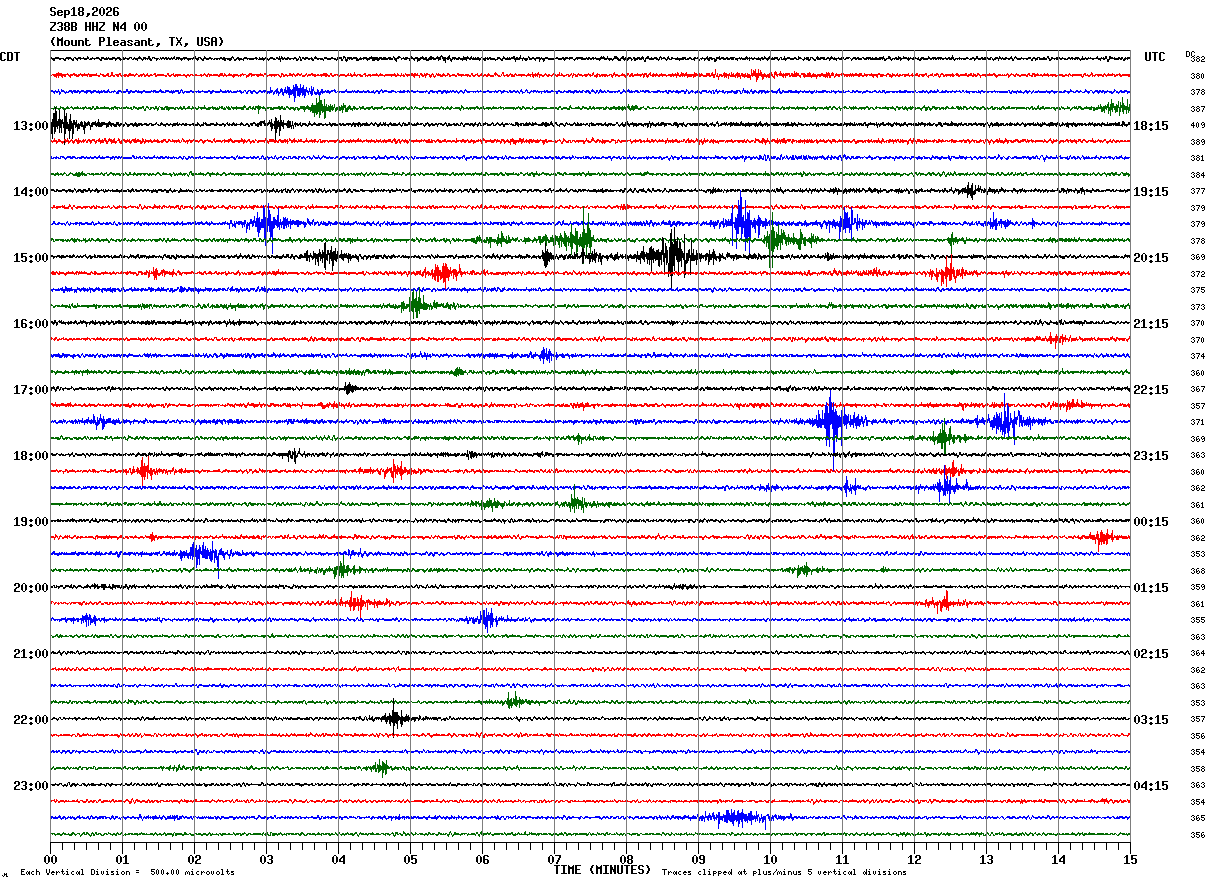The height and width of the screenshot is (886, 1210).
Task: Click the 20:15 UTC time label
Action: (1151, 258)
